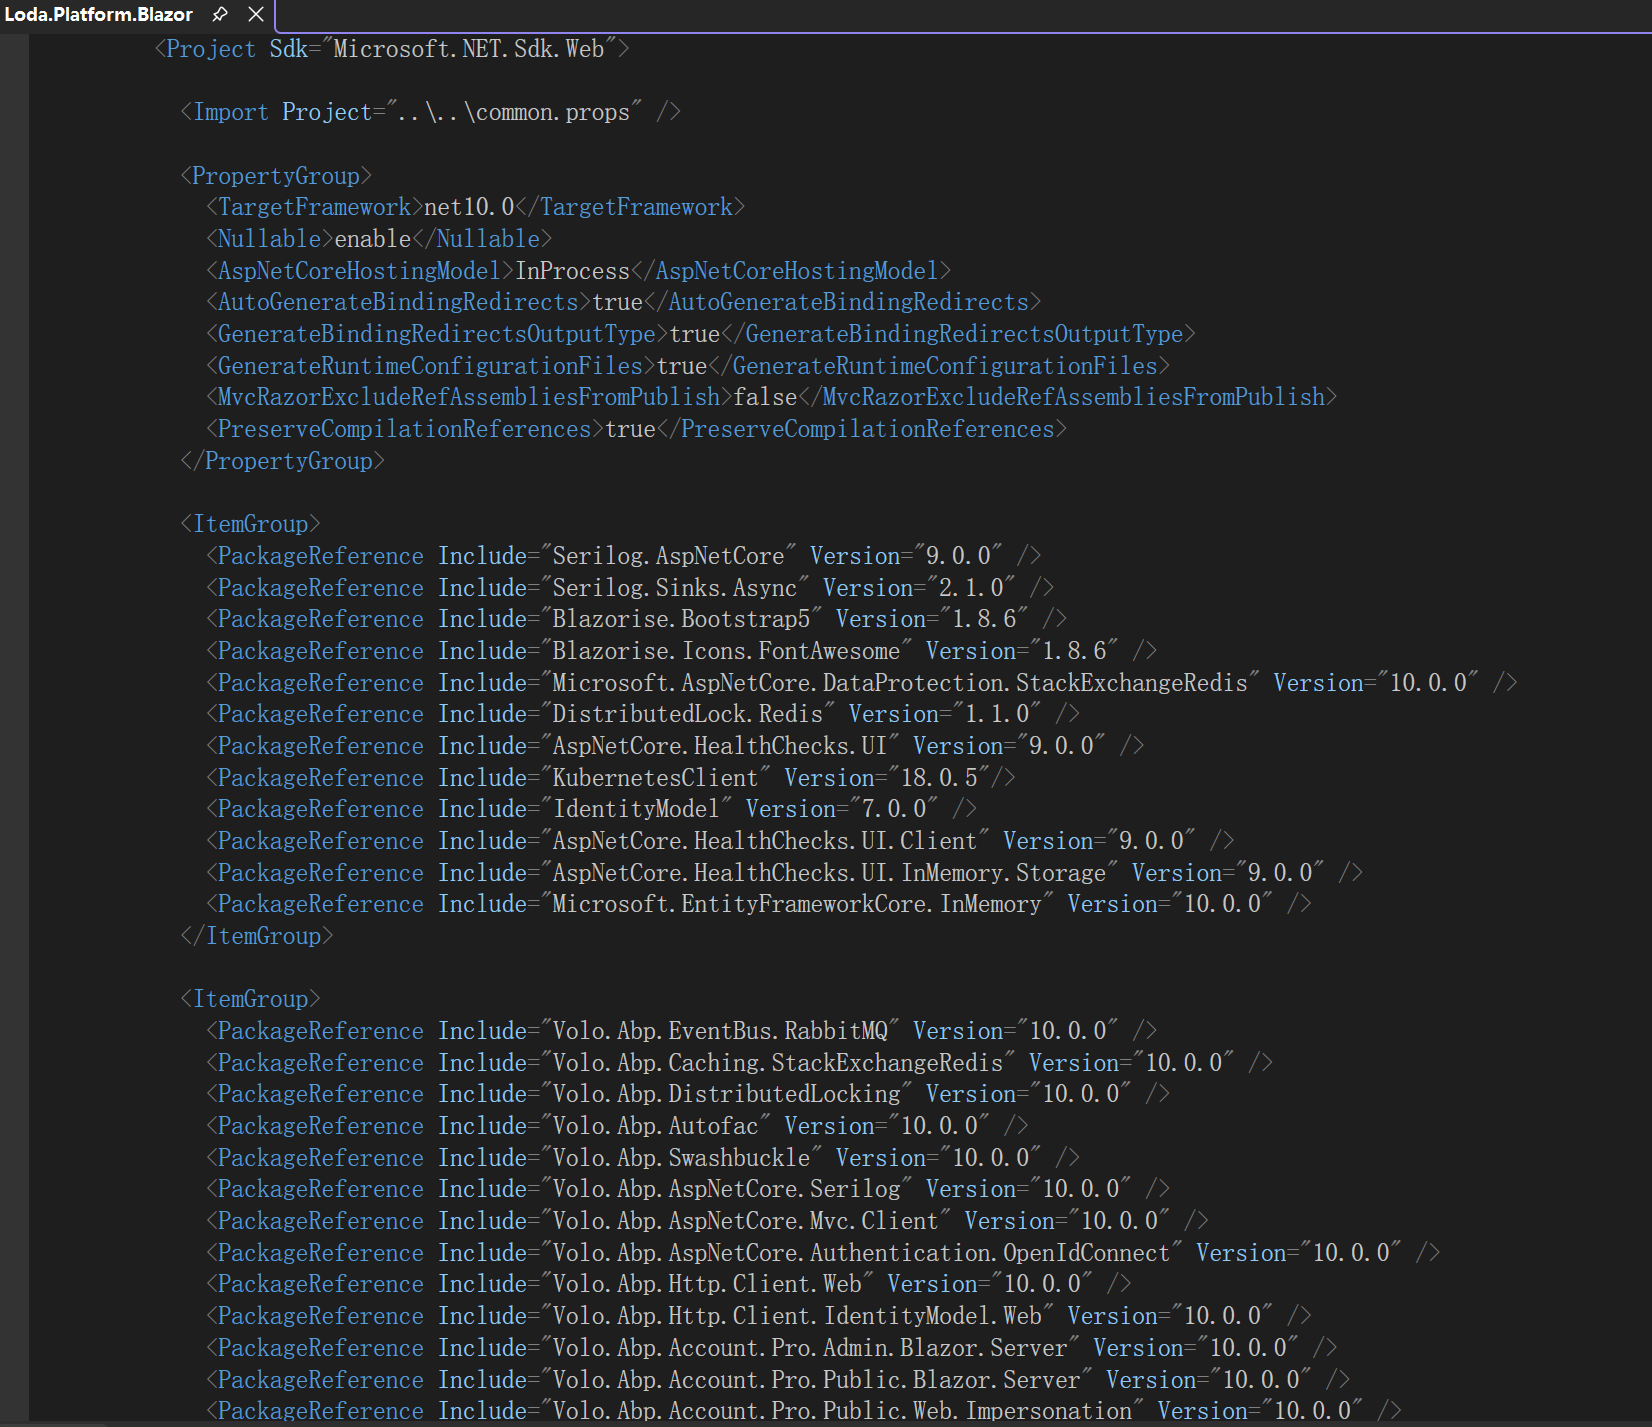Click the left editor margin beside the Project line

14,49
